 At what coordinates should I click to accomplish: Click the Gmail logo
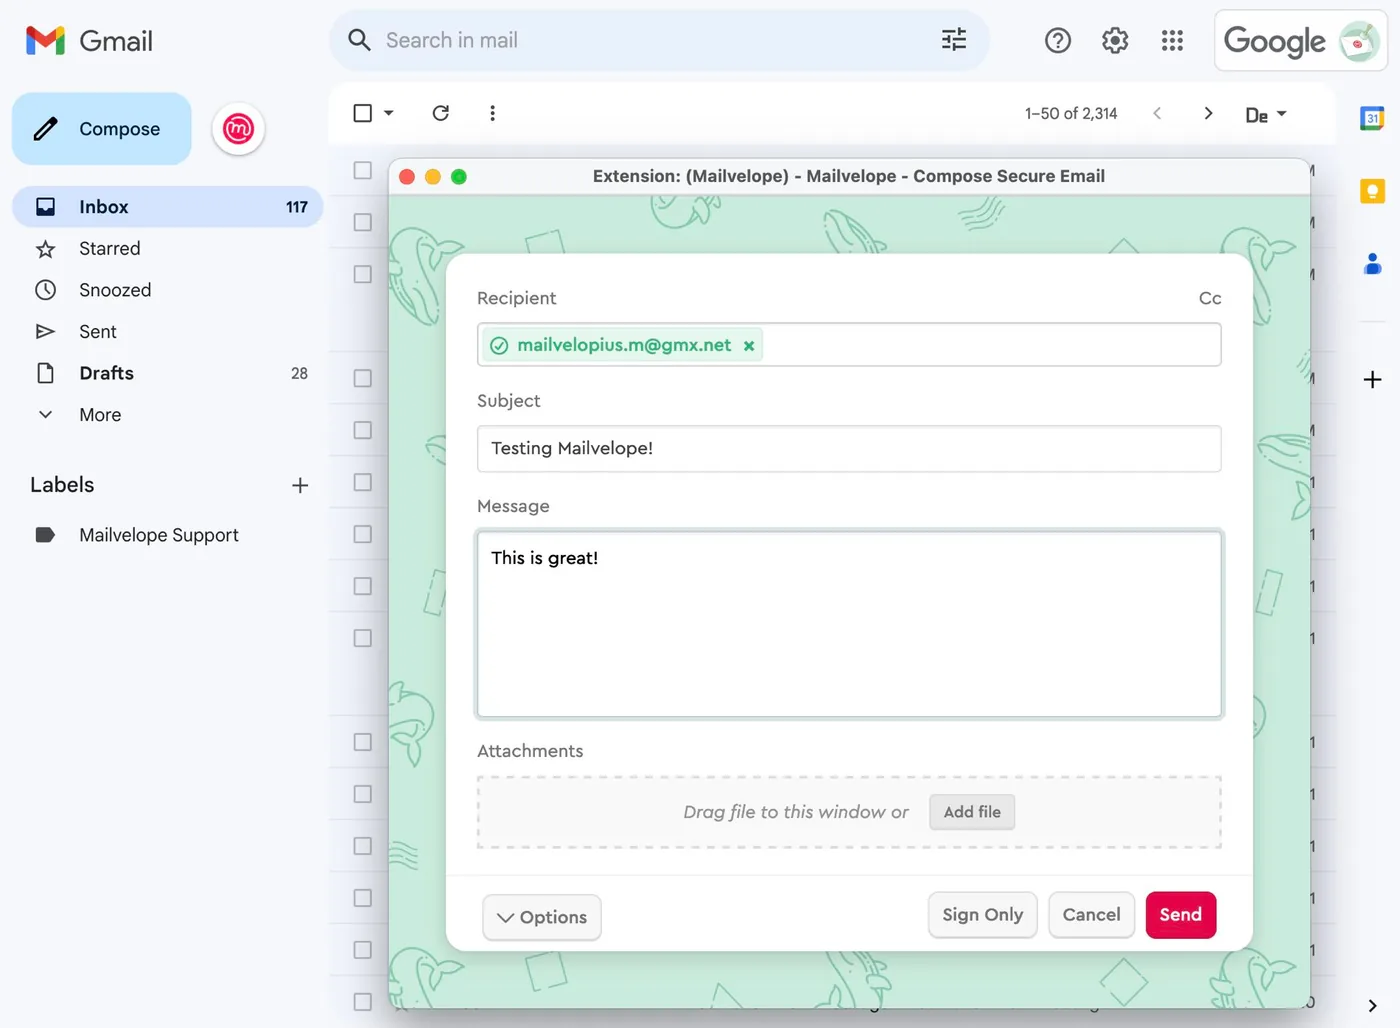(x=89, y=41)
